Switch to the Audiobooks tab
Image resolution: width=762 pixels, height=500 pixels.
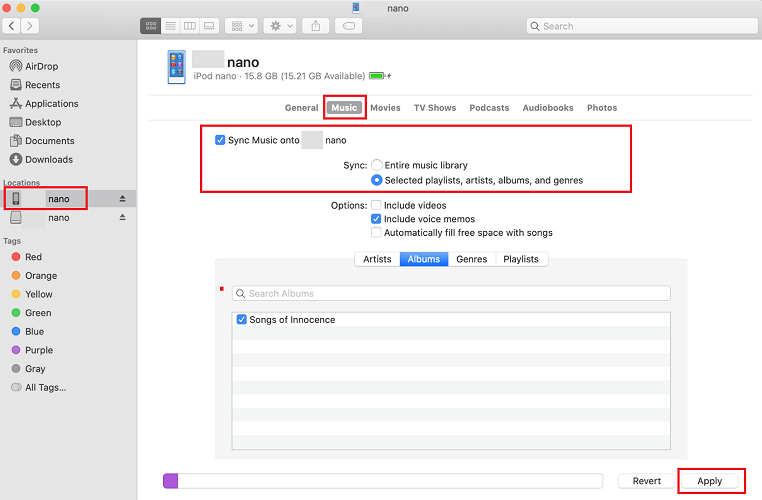[x=548, y=108]
